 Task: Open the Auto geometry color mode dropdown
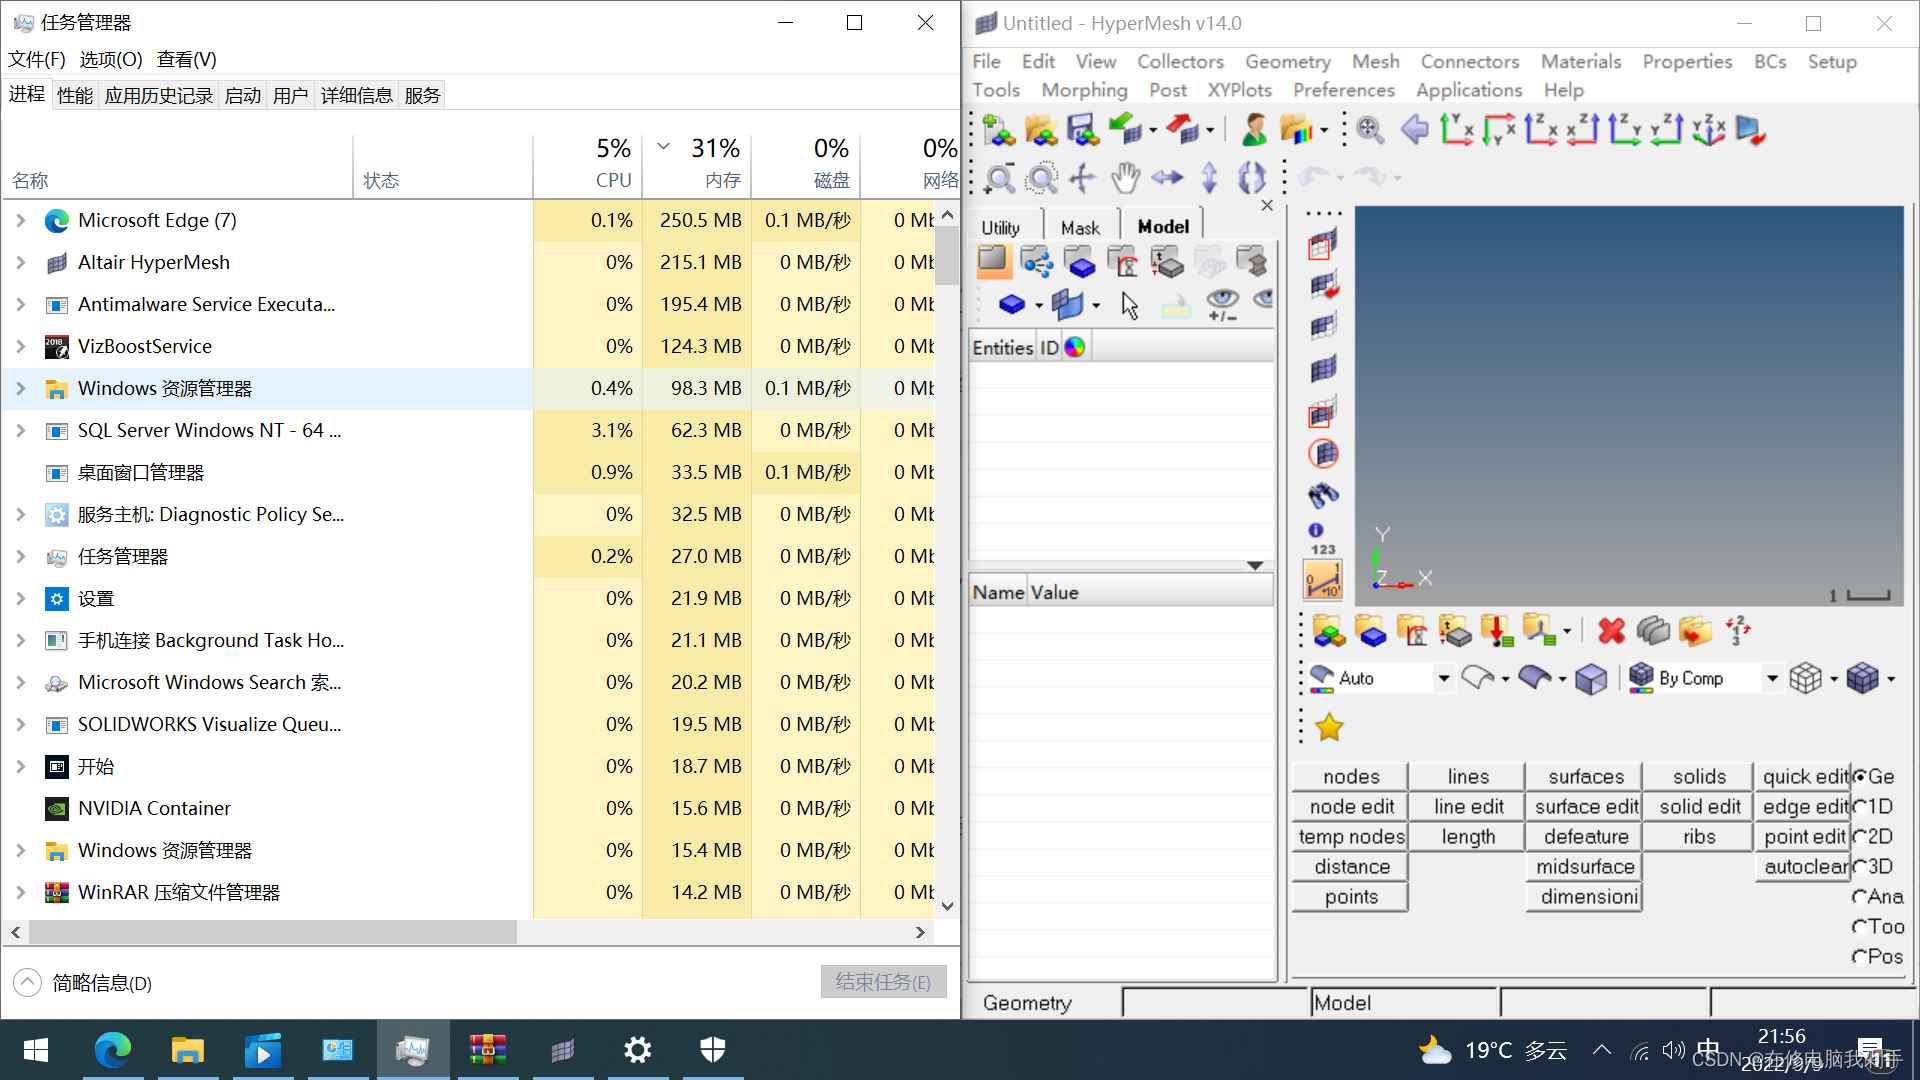(1443, 678)
